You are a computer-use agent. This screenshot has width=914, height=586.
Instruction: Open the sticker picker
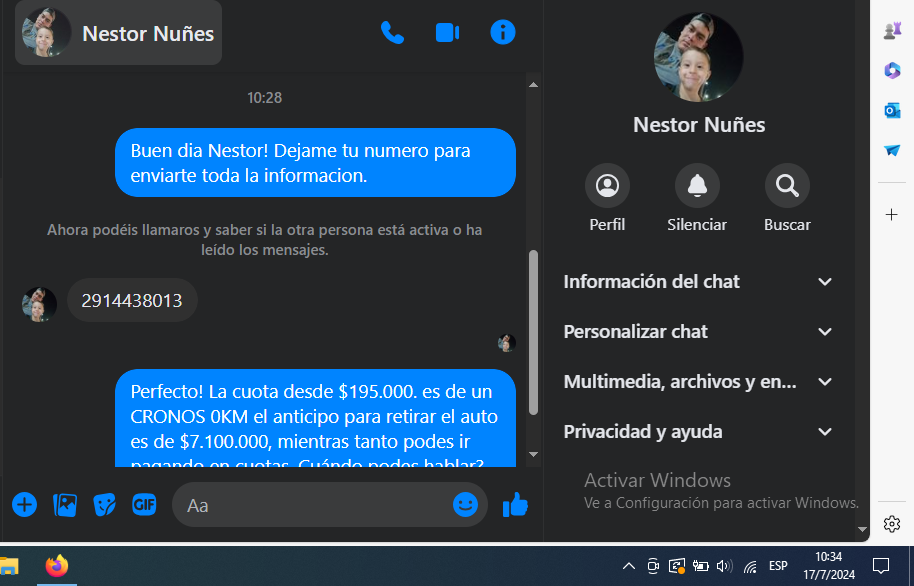tap(104, 505)
